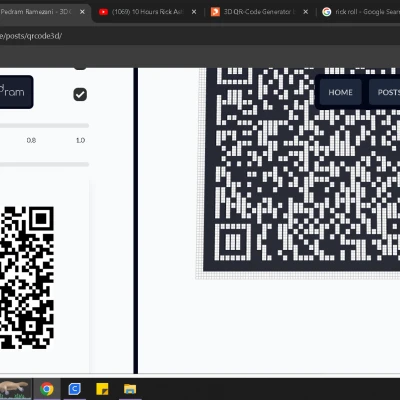This screenshot has height=400, width=400.
Task: Click the address bar URL
Action: [x=31, y=36]
